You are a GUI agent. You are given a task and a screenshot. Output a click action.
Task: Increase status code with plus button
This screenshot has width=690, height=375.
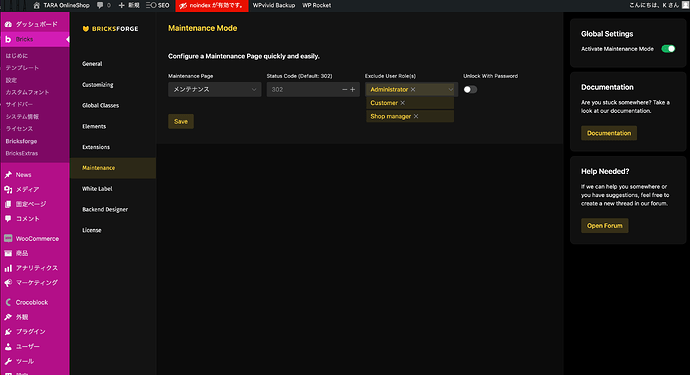point(352,89)
